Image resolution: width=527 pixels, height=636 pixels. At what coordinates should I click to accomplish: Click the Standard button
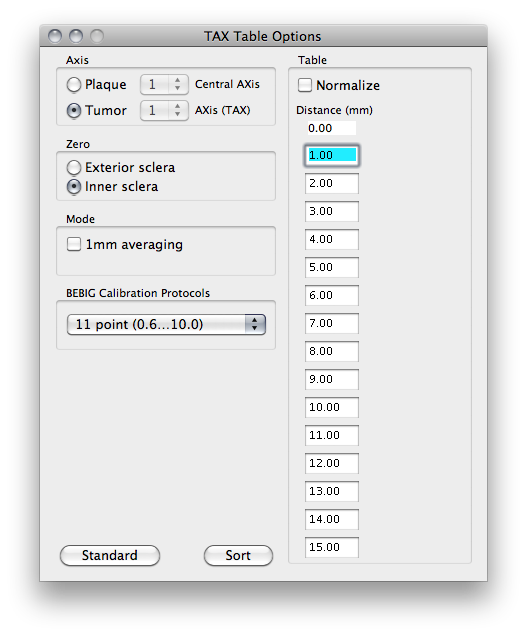tap(110, 555)
